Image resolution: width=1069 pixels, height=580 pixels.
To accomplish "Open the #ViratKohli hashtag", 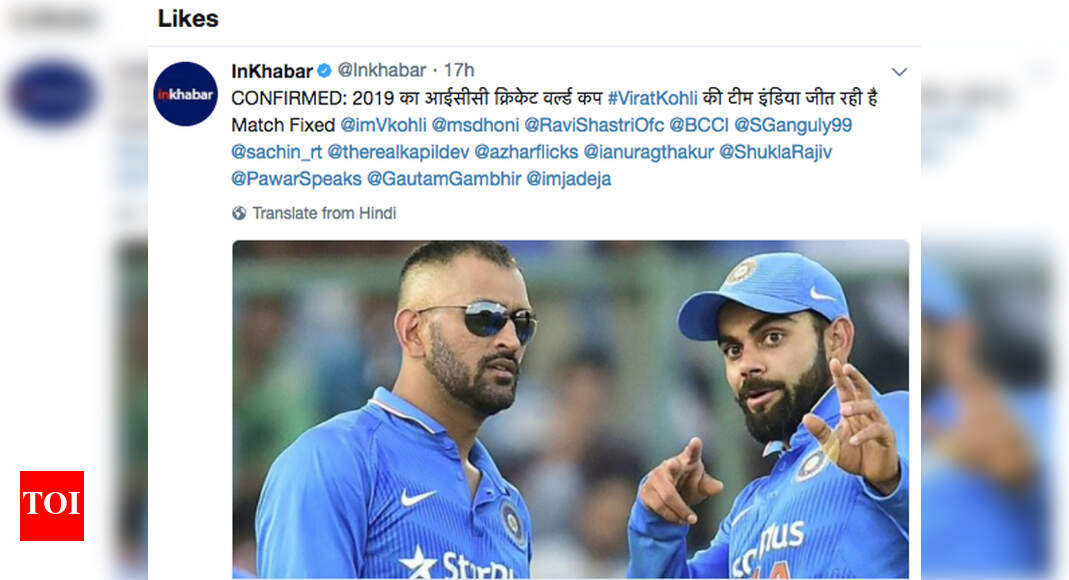I will [652, 98].
